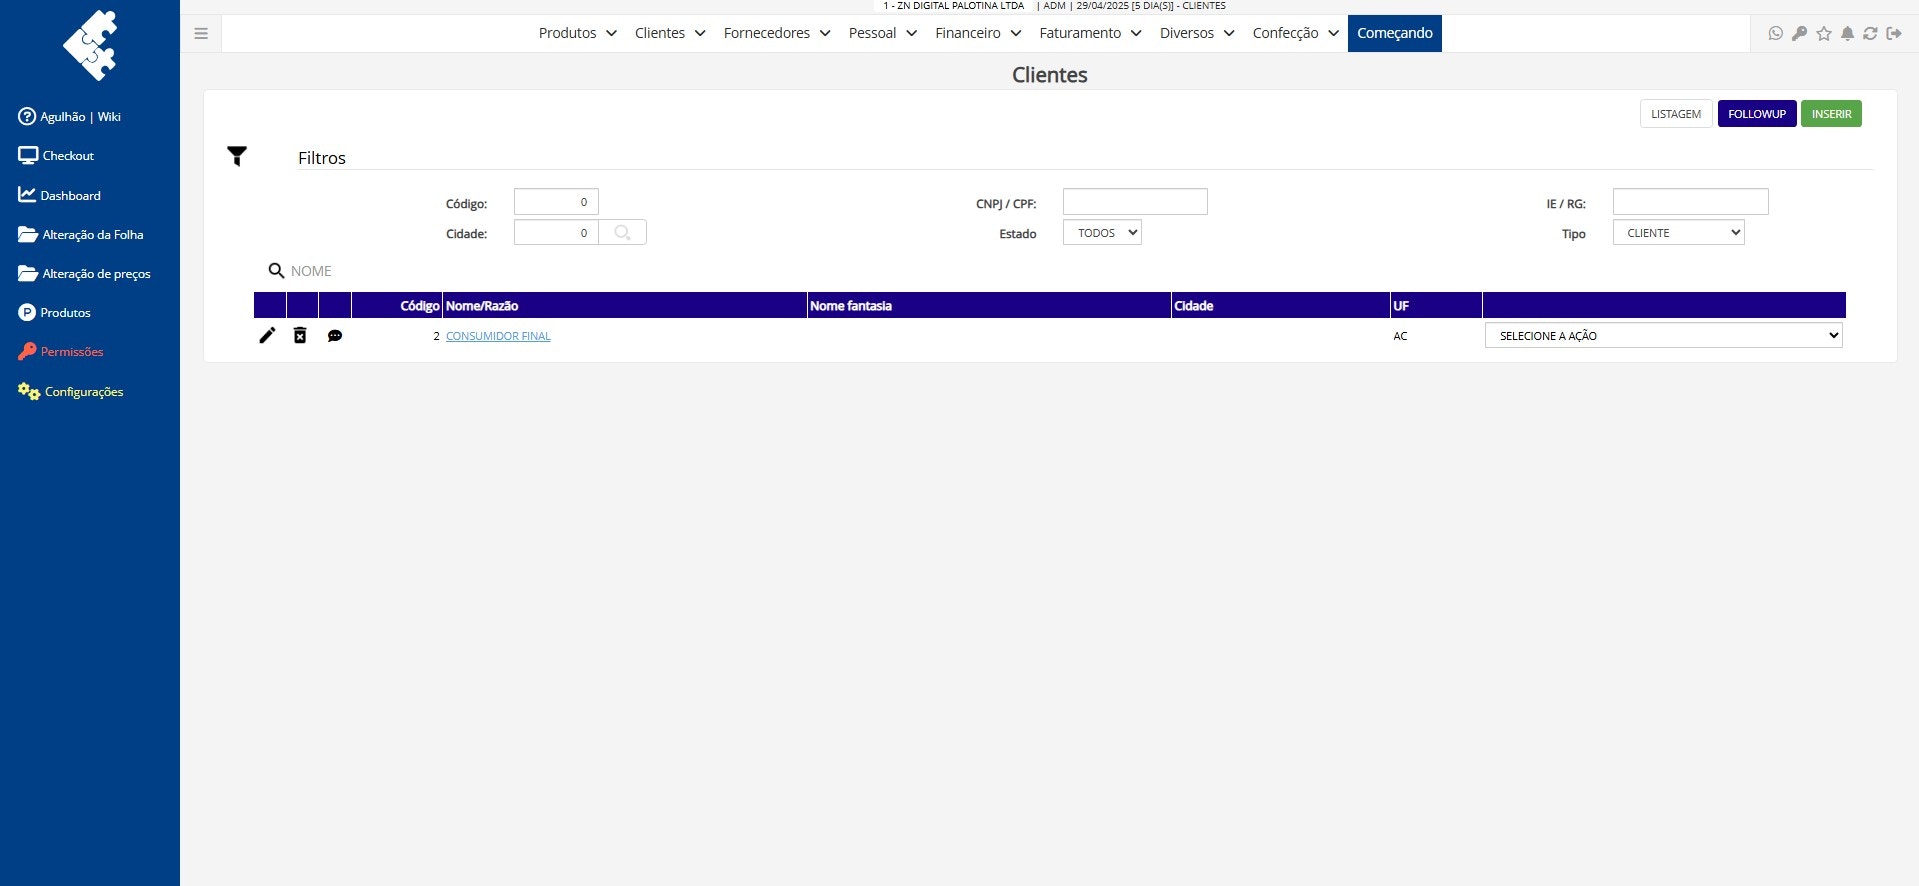Viewport: 1919px width, 886px height.
Task: Click the Nome fantasia column header
Action: click(x=989, y=305)
